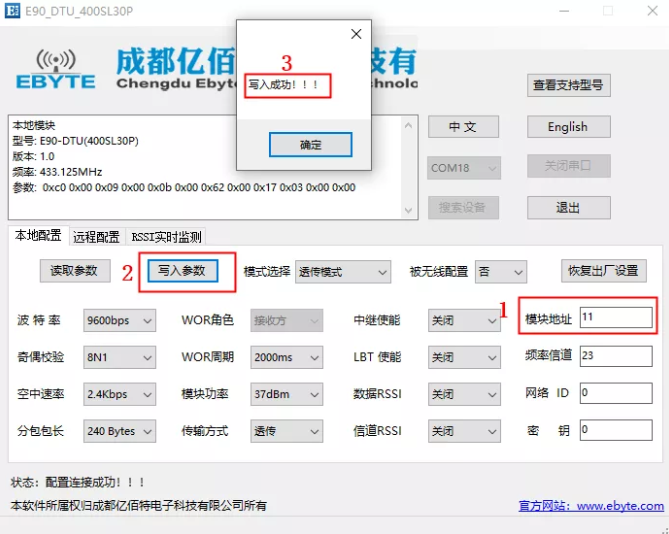Click the text 频率: 433.125MHz
The width and height of the screenshot is (669, 534).
click(57, 172)
